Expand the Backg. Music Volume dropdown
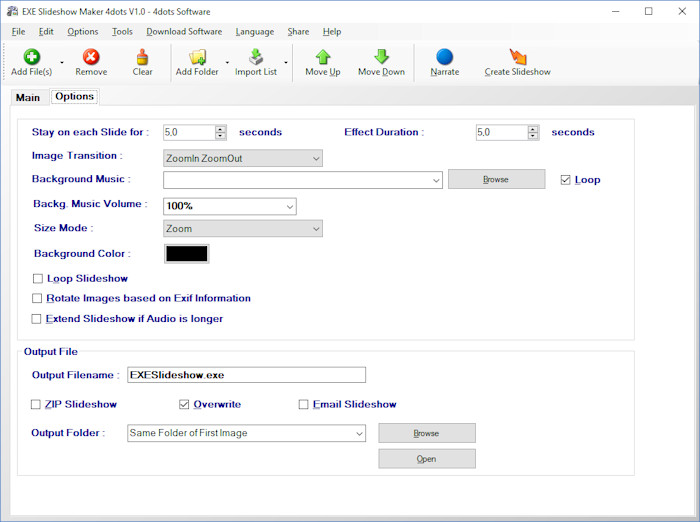This screenshot has height=522, width=700. [290, 206]
